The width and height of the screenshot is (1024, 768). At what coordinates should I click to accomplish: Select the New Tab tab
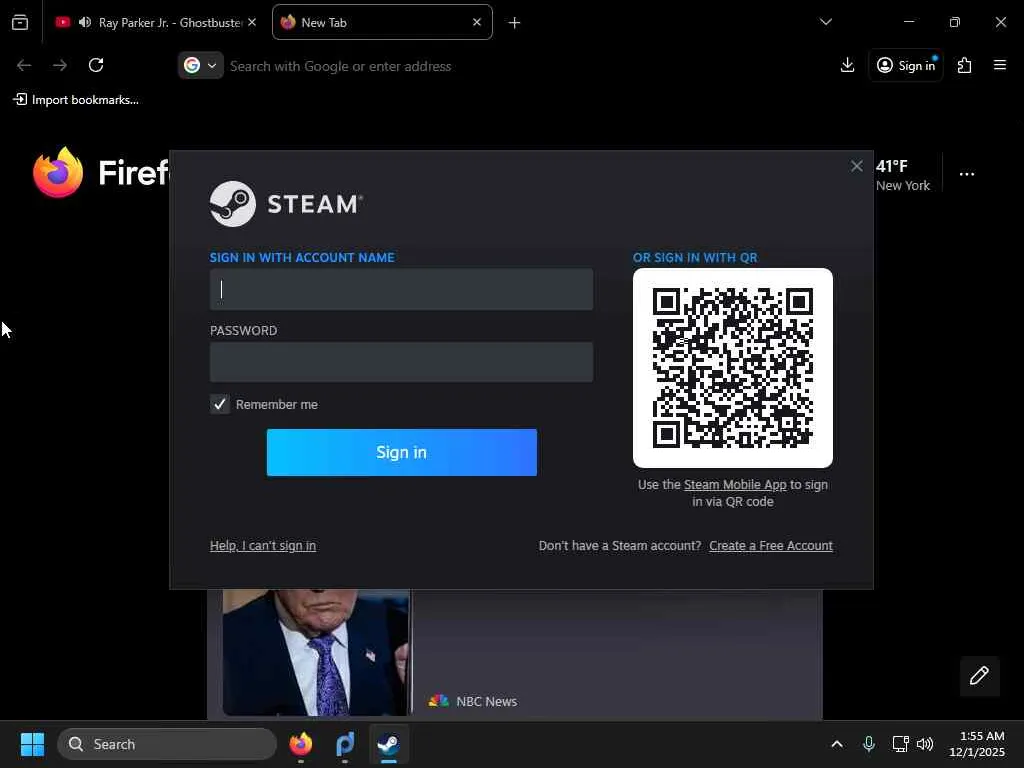pyautogui.click(x=382, y=22)
